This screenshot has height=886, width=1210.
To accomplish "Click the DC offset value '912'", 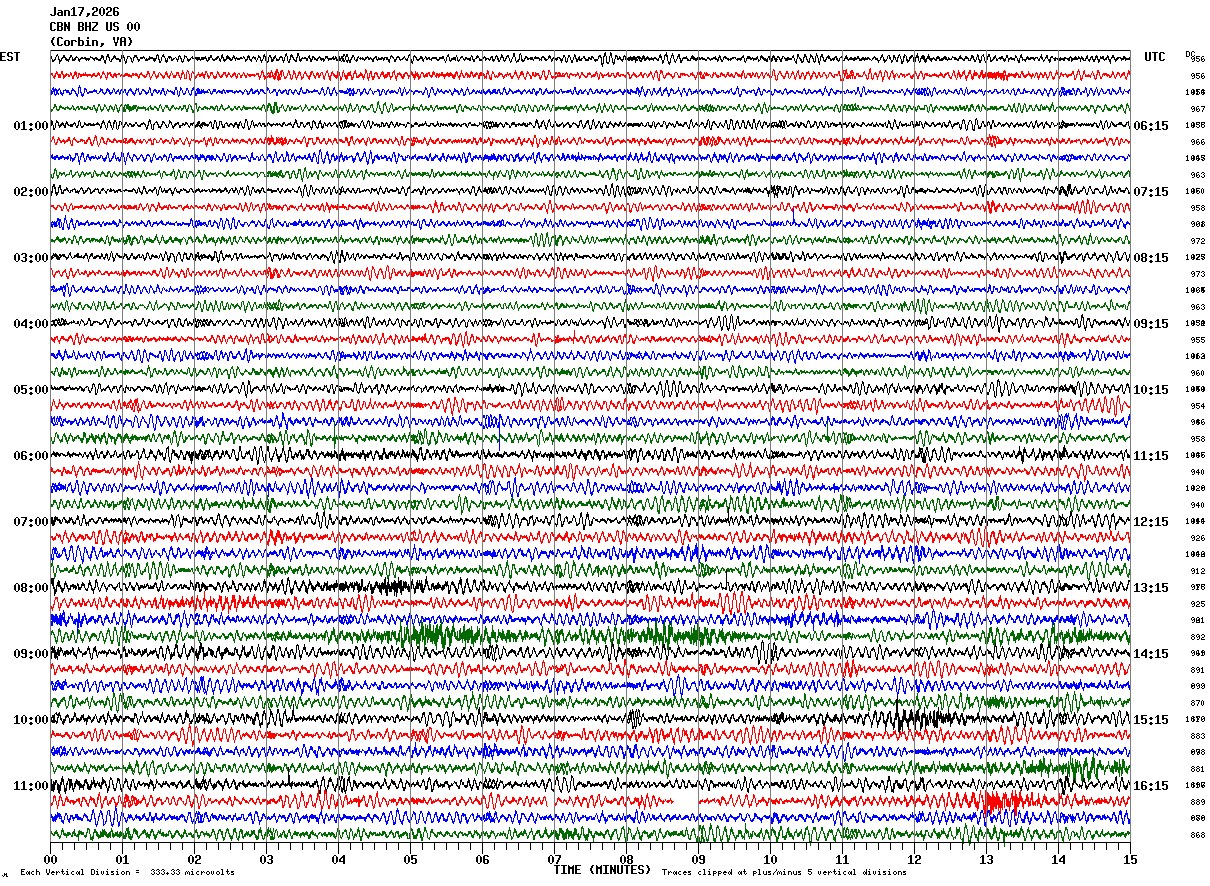I will point(1197,571).
